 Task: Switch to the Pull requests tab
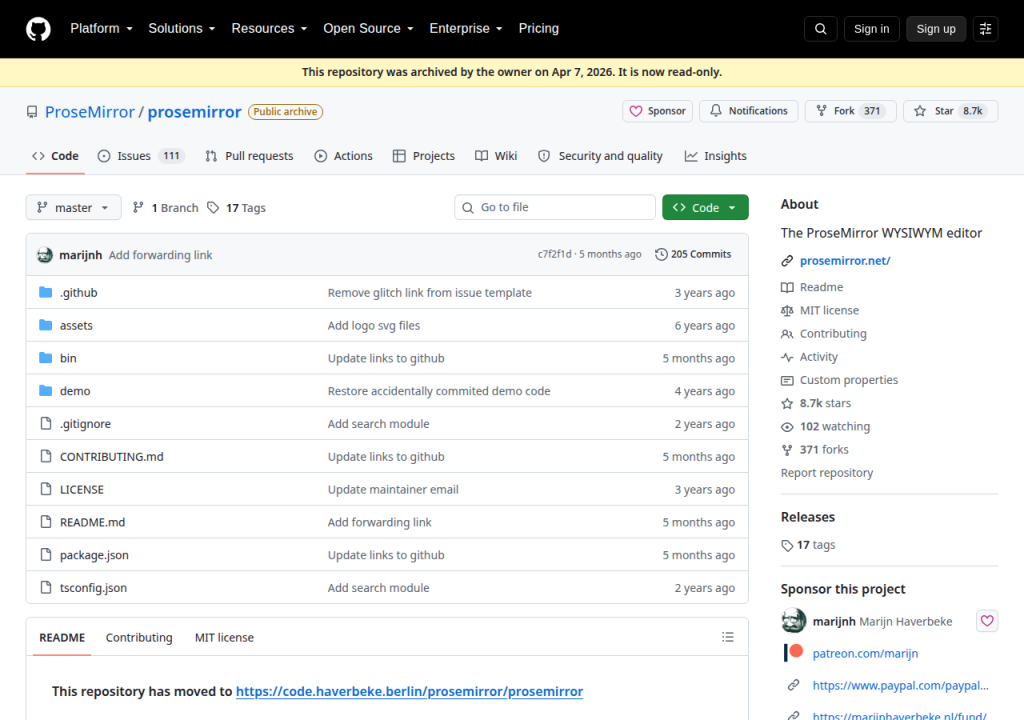click(x=249, y=156)
